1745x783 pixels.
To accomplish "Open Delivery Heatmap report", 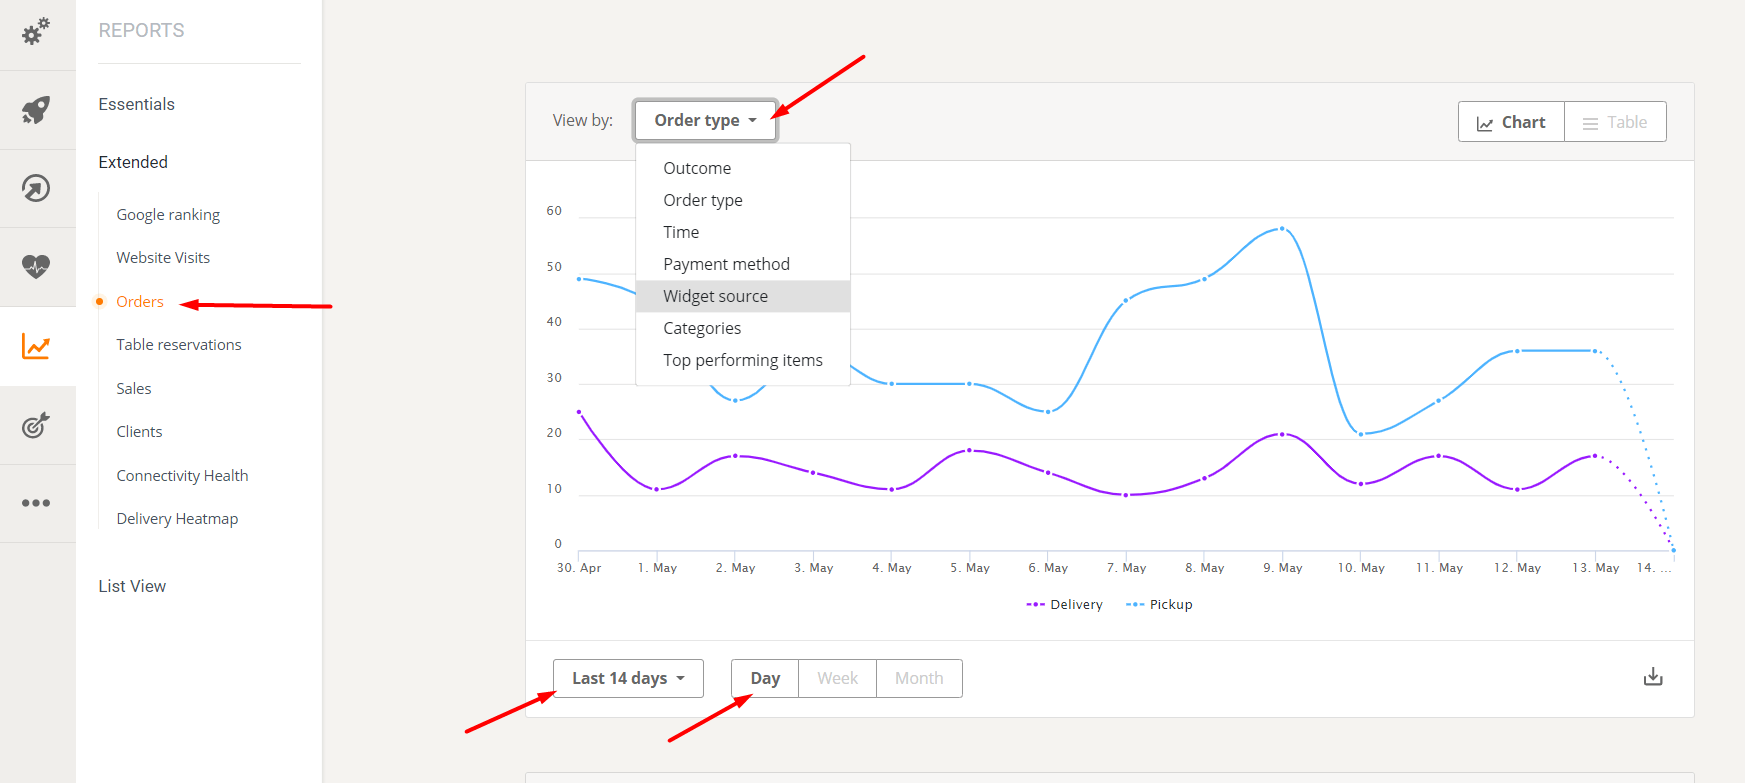I will pyautogui.click(x=177, y=518).
